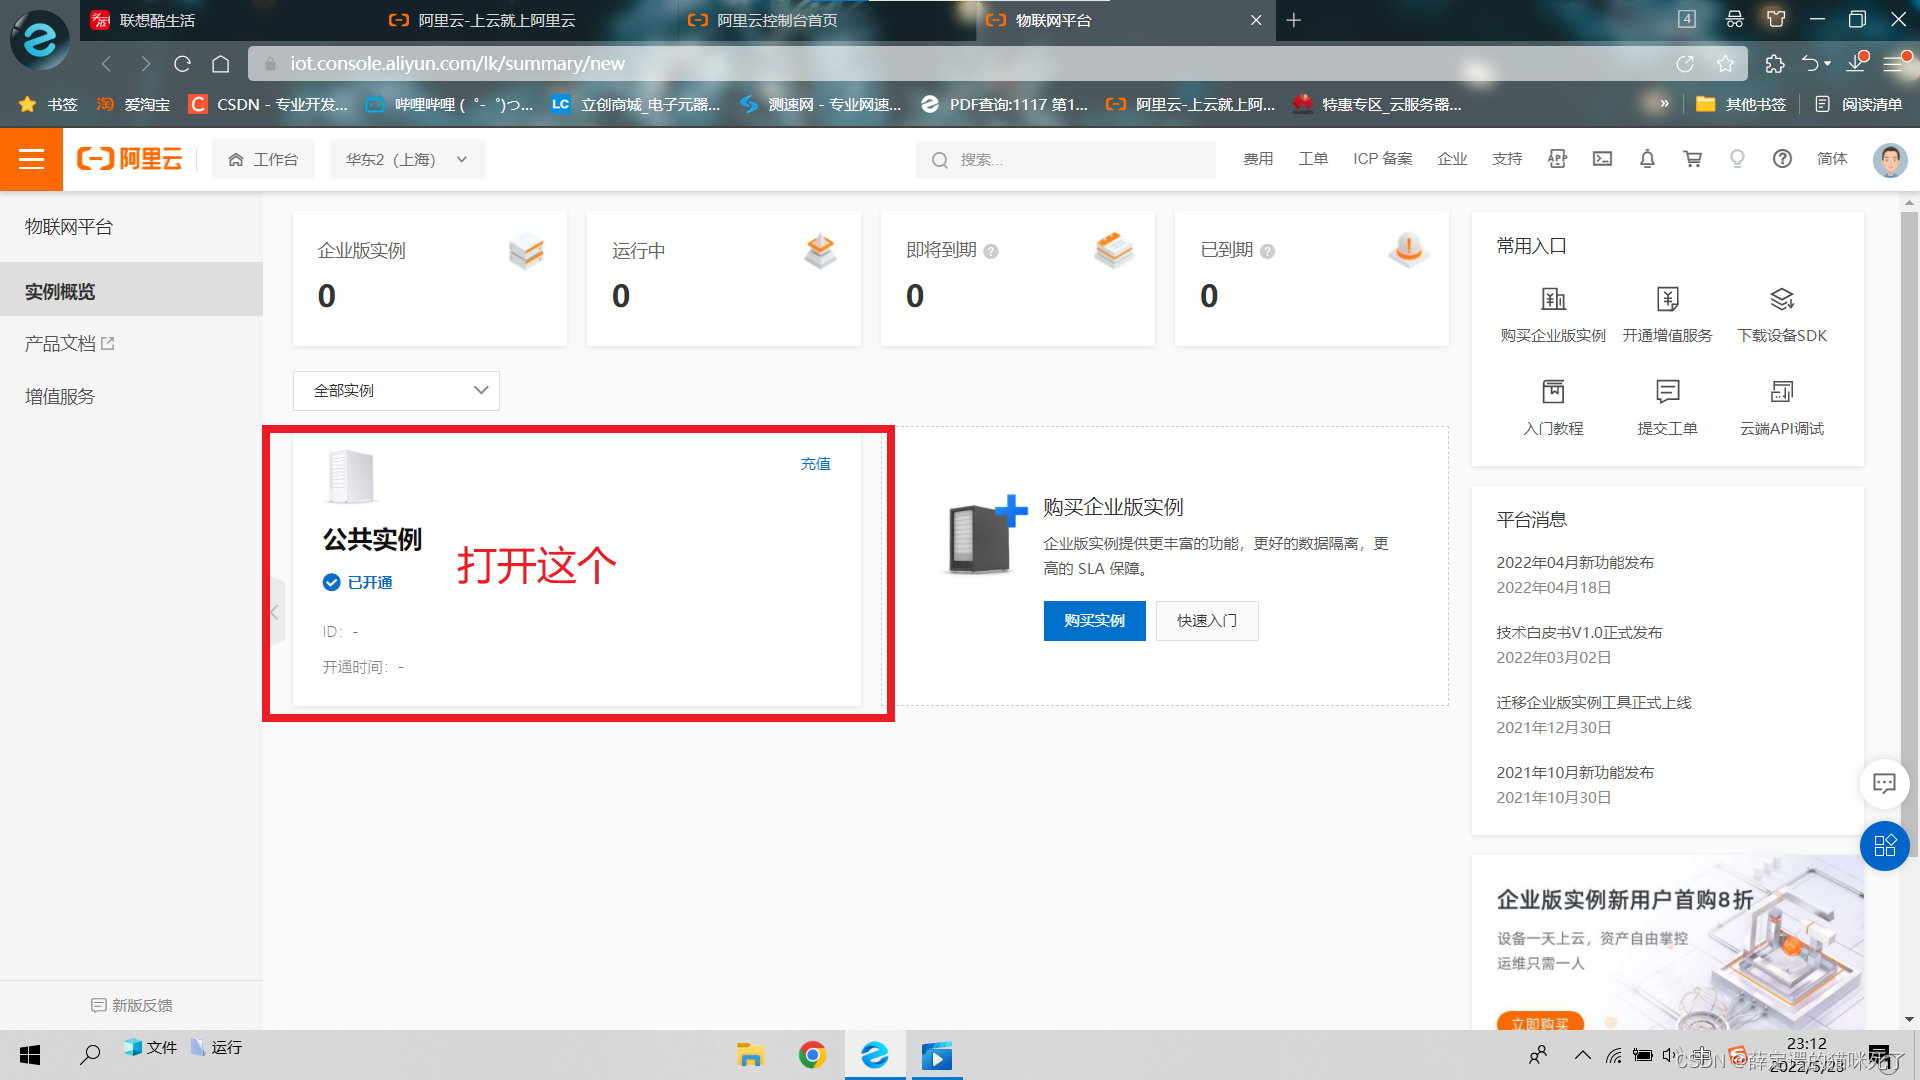Click the address bar URL
Image resolution: width=1920 pixels, height=1080 pixels.
click(x=457, y=64)
